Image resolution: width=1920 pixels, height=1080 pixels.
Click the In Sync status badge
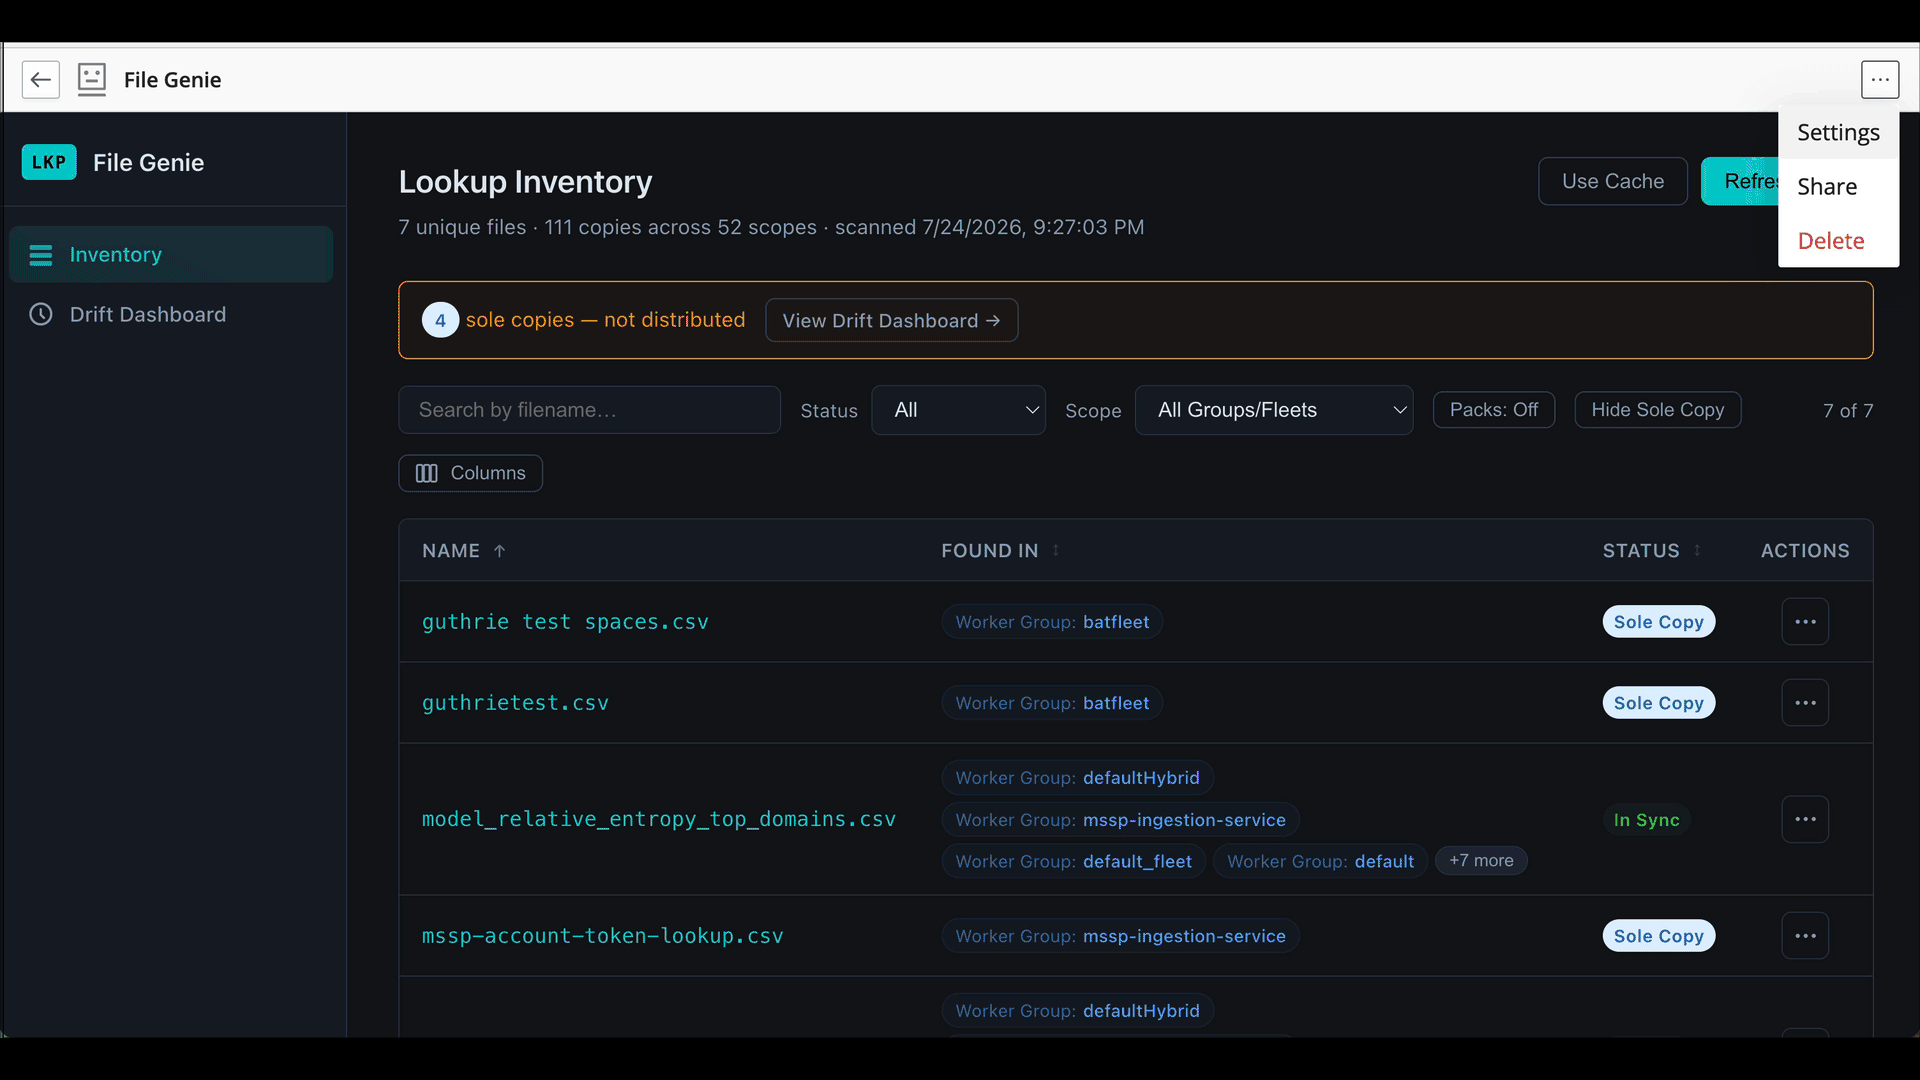(x=1646, y=820)
